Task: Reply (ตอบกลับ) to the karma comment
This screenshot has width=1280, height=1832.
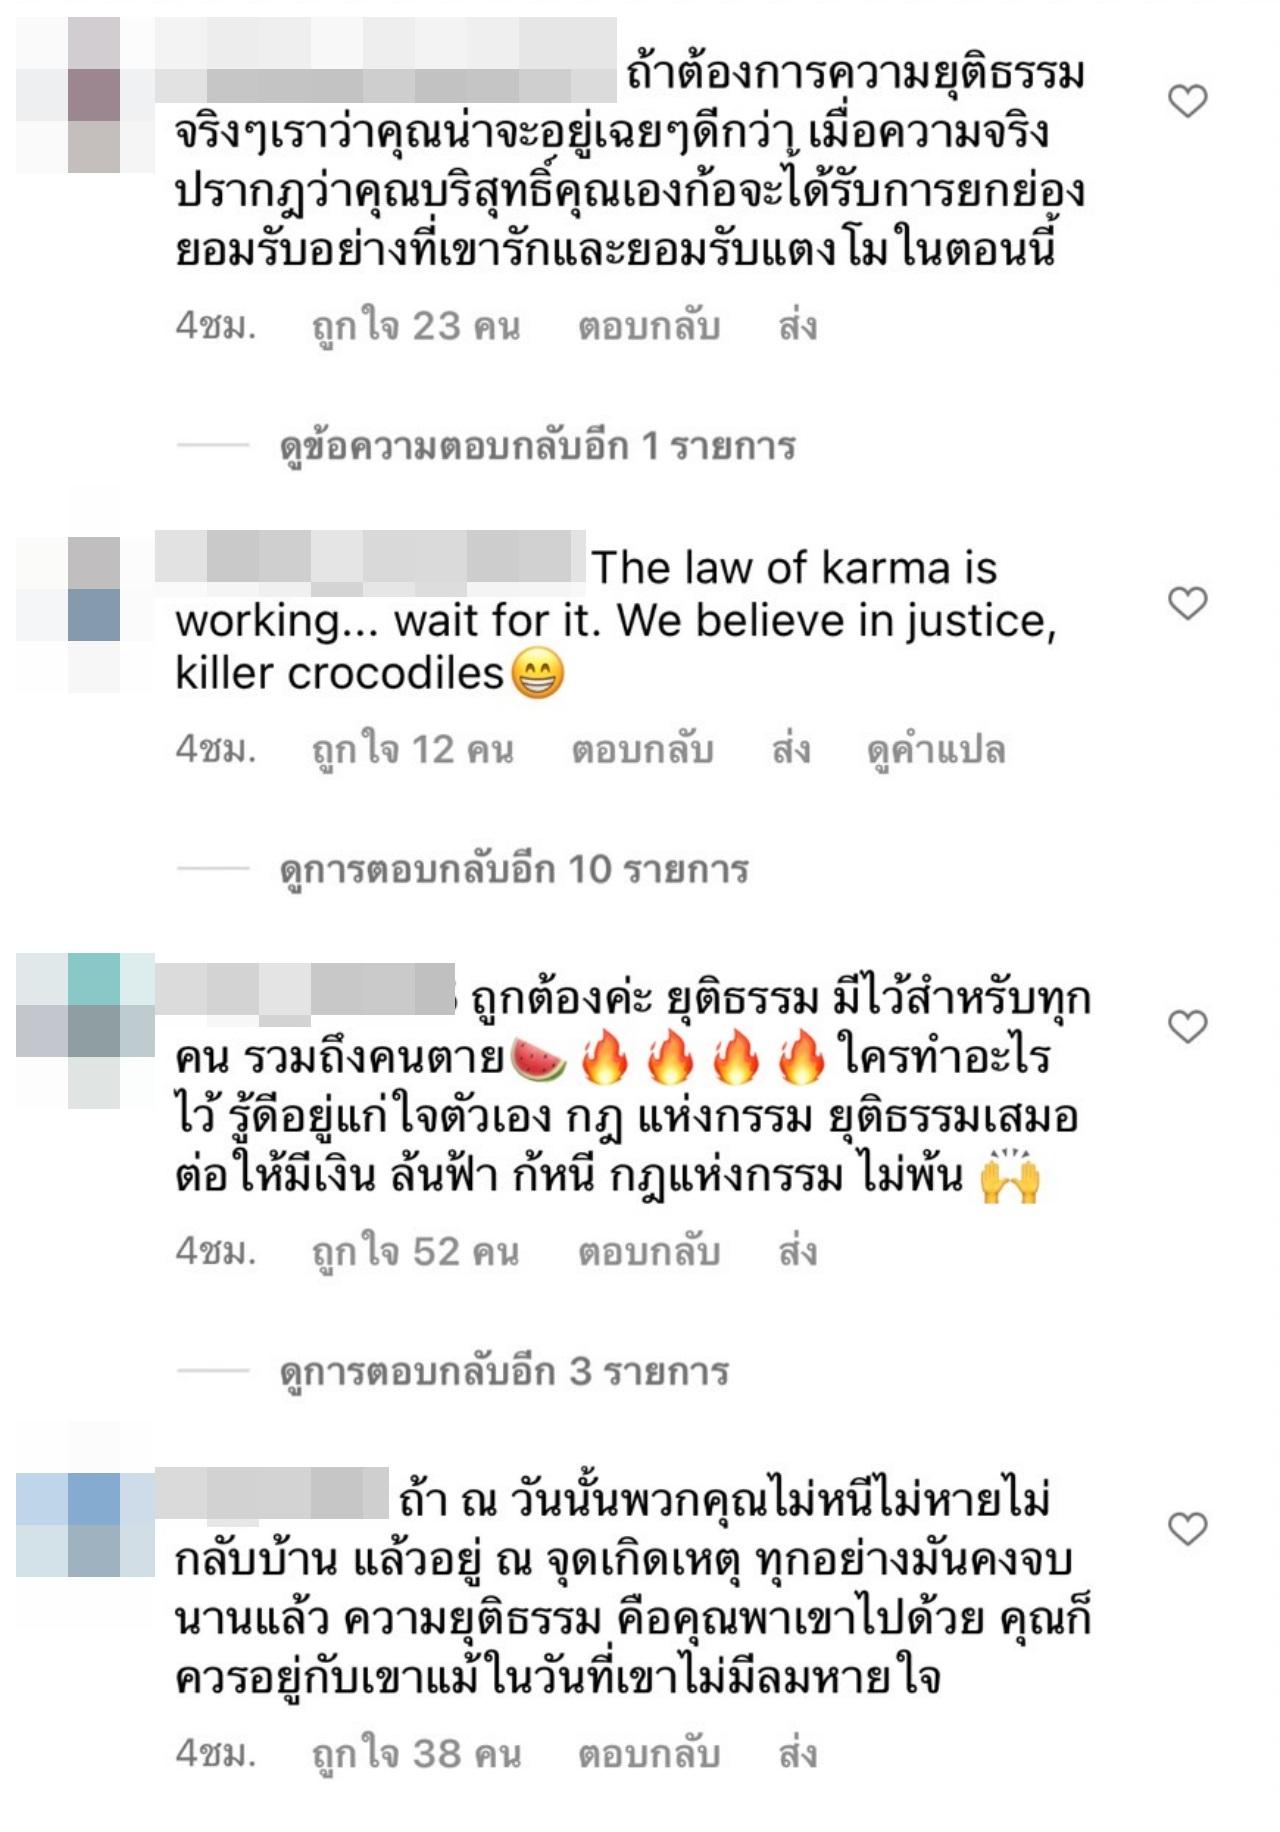Action: 642,750
